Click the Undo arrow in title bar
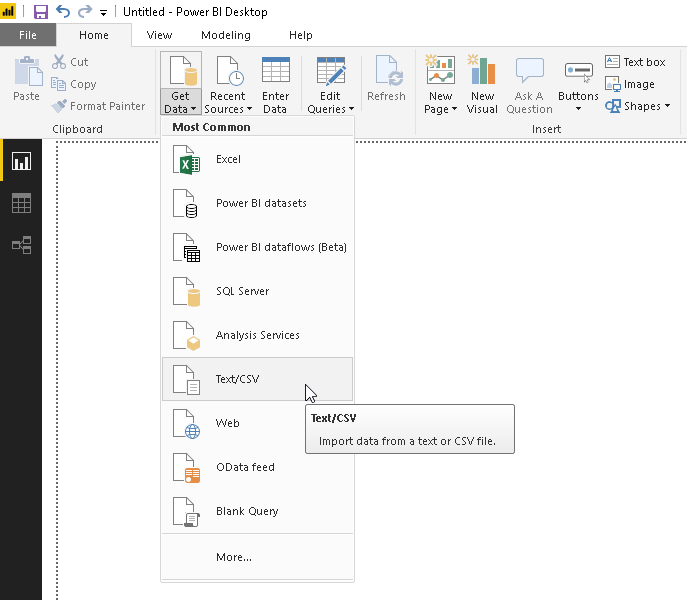The width and height of the screenshot is (687, 600). tap(63, 12)
